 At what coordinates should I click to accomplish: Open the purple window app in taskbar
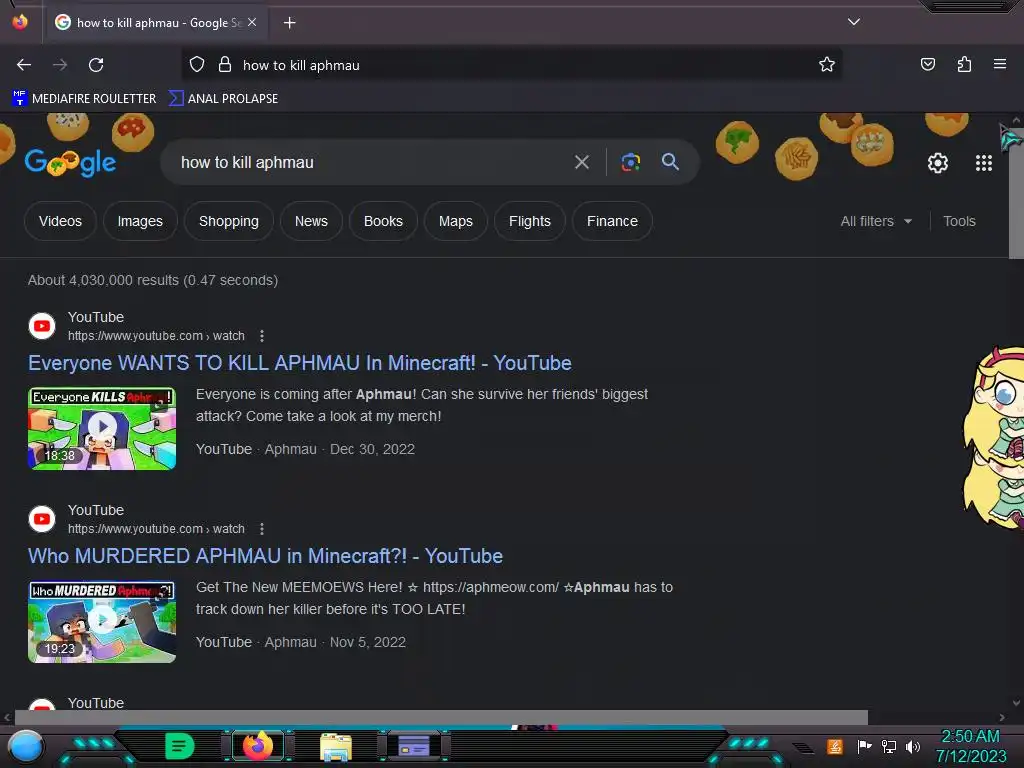[414, 746]
